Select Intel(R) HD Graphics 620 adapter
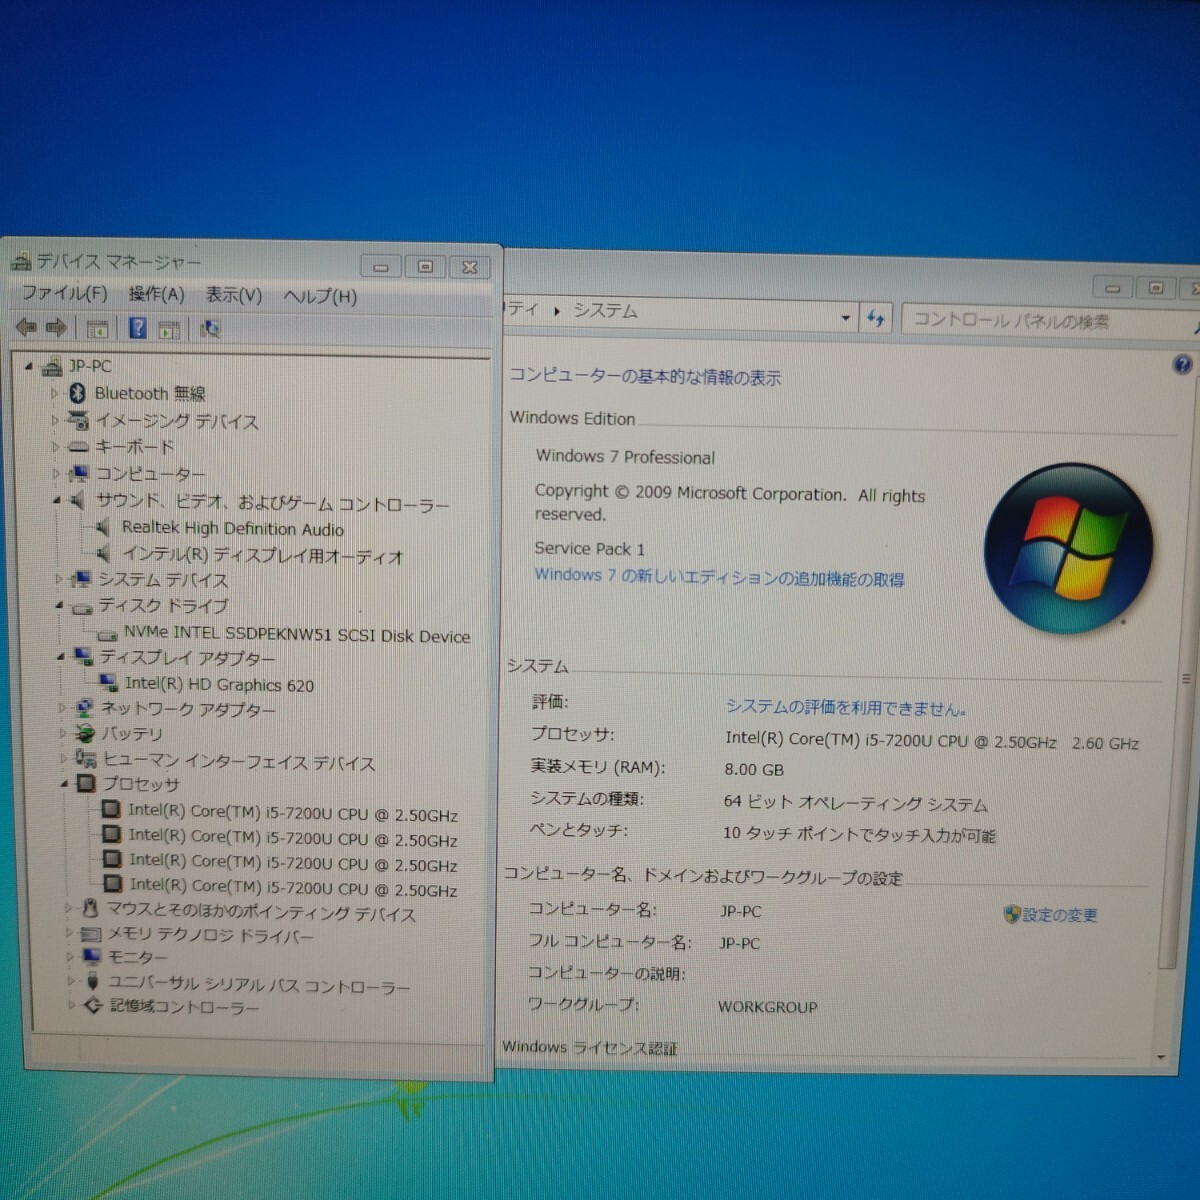 pos(219,684)
